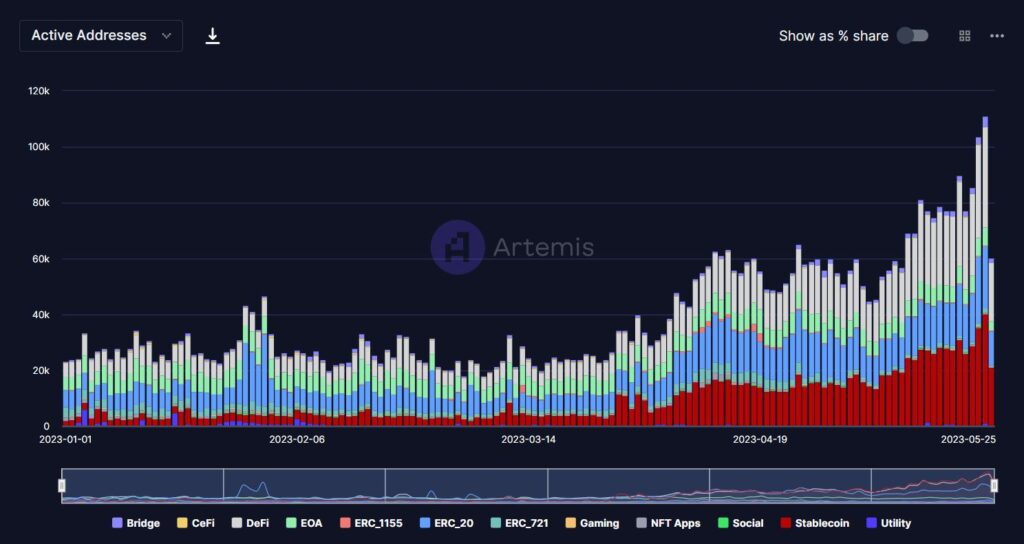Viewport: 1024px width, 544px height.
Task: Toggle NFT Apps in the legend
Action: 668,523
